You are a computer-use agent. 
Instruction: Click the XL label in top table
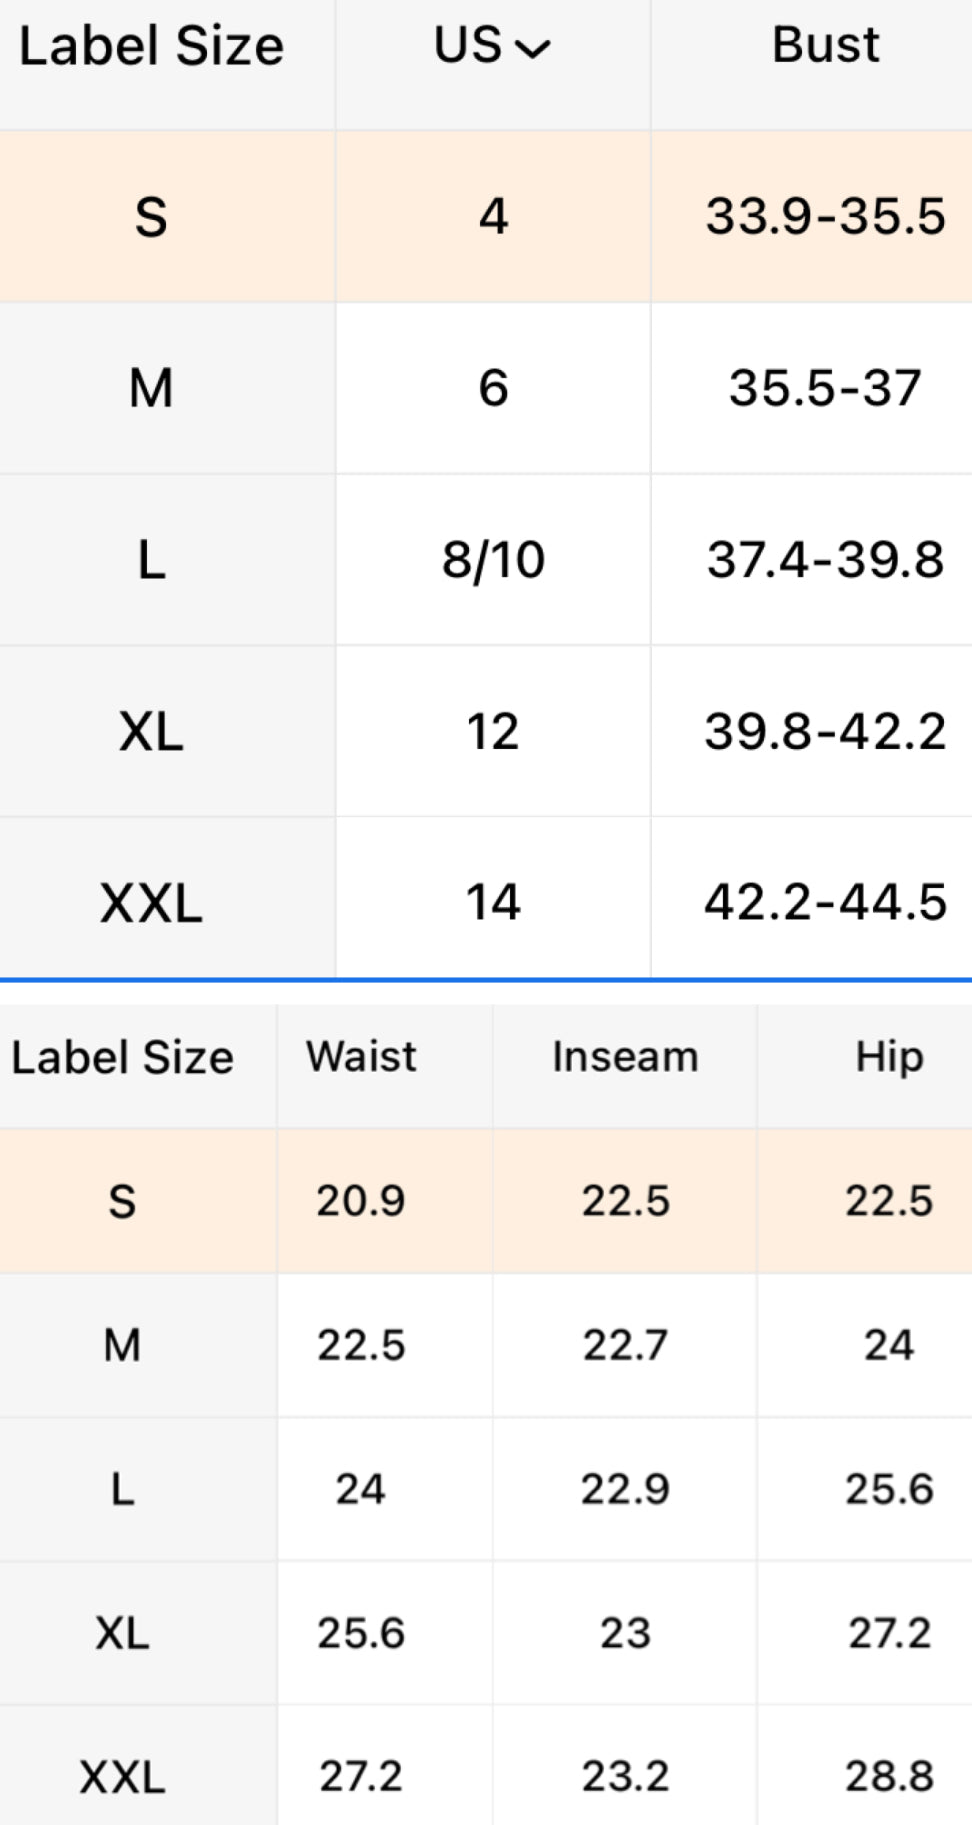tap(151, 732)
